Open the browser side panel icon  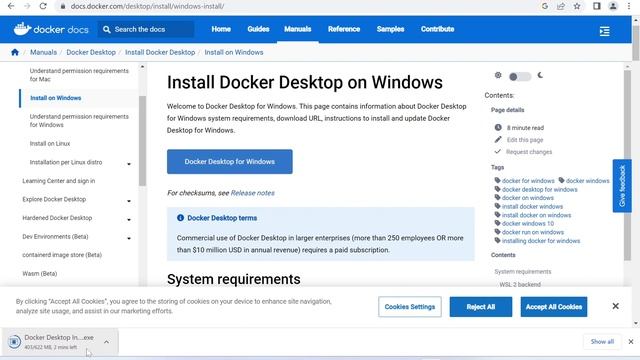point(597,6)
